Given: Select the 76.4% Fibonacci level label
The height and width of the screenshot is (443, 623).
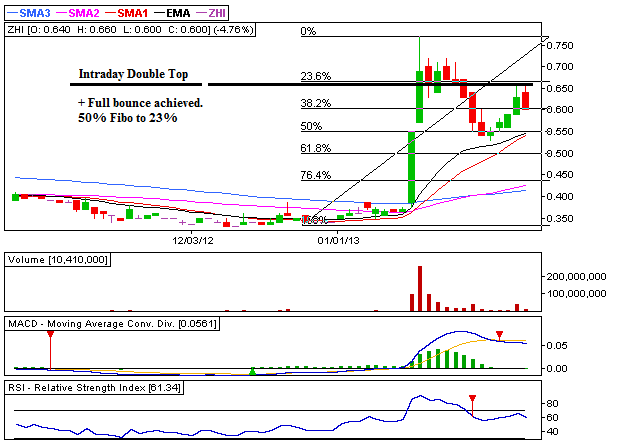Looking at the screenshot, I should click(x=315, y=175).
